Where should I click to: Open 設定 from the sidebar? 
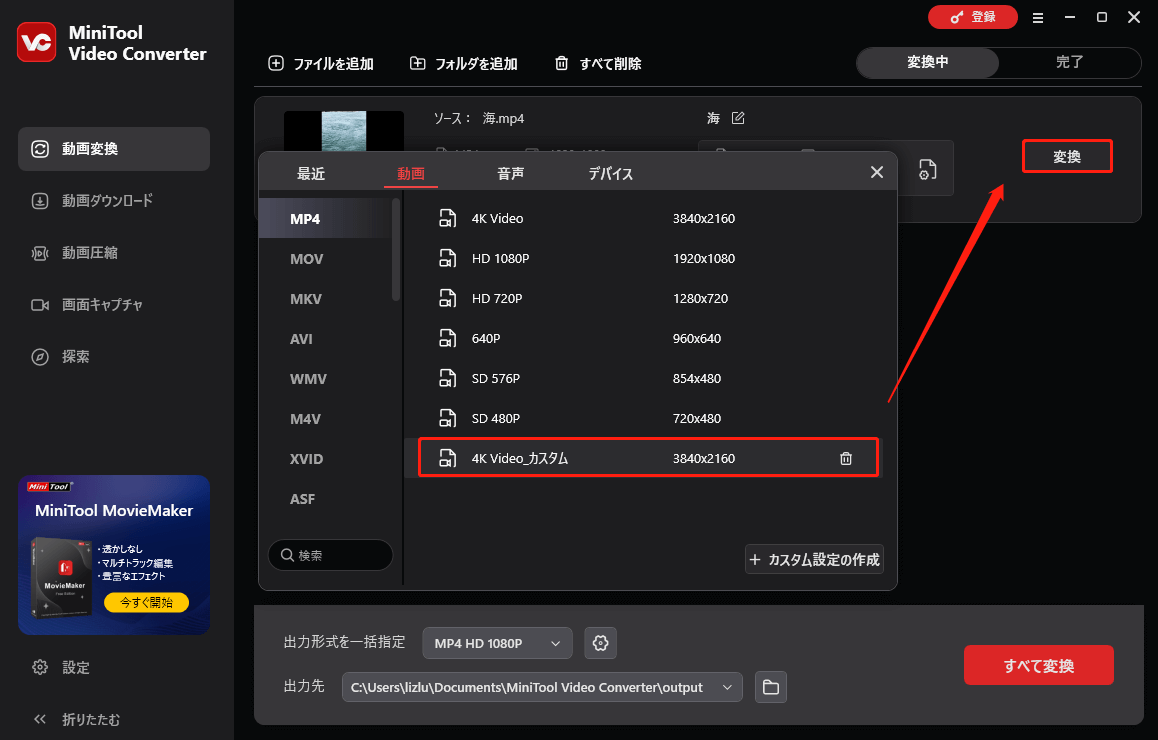click(x=61, y=668)
